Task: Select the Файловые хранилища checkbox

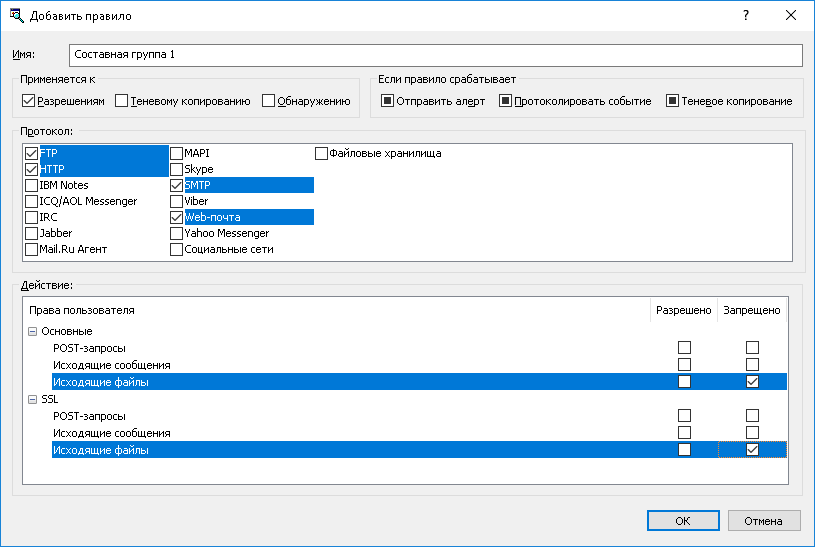Action: coord(322,154)
